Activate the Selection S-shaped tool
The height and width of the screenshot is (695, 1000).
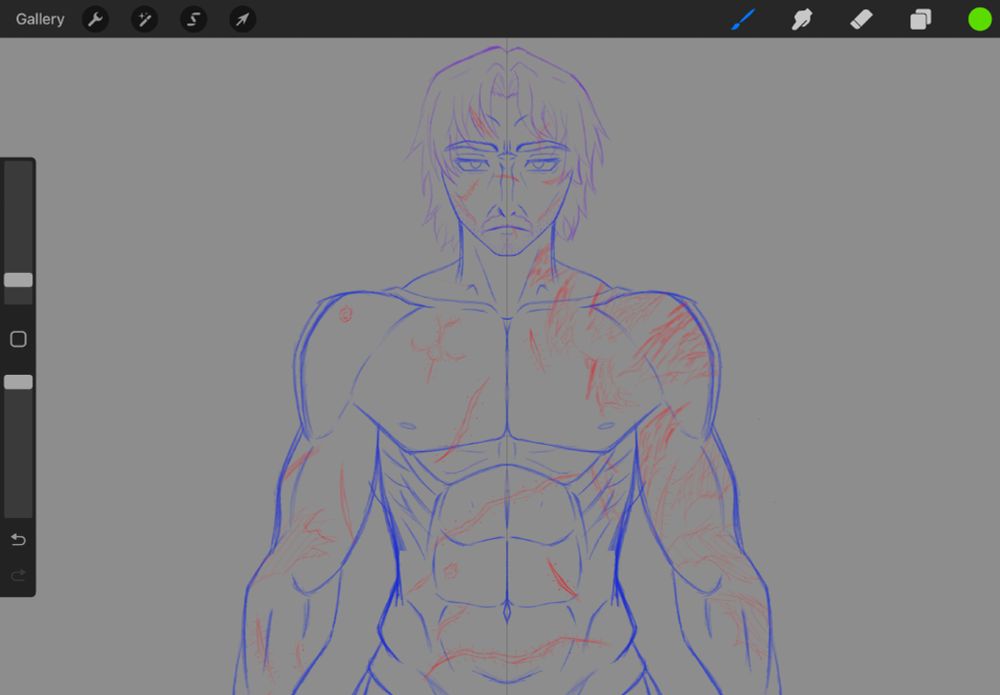(x=193, y=19)
